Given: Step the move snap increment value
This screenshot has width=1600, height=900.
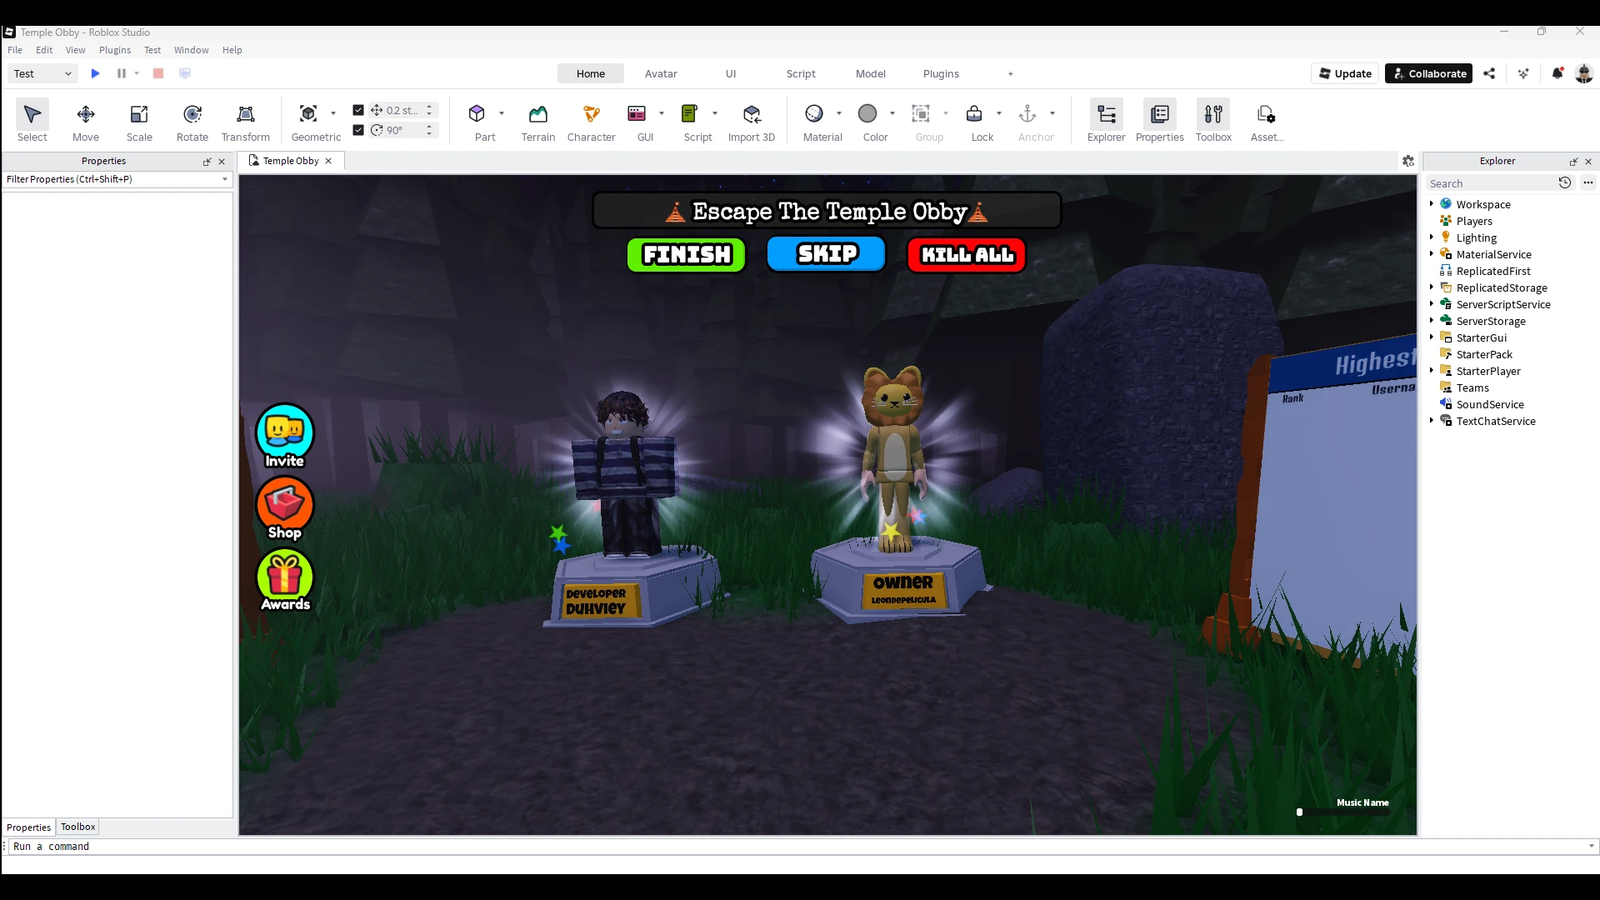Looking at the screenshot, I should coord(429,110).
